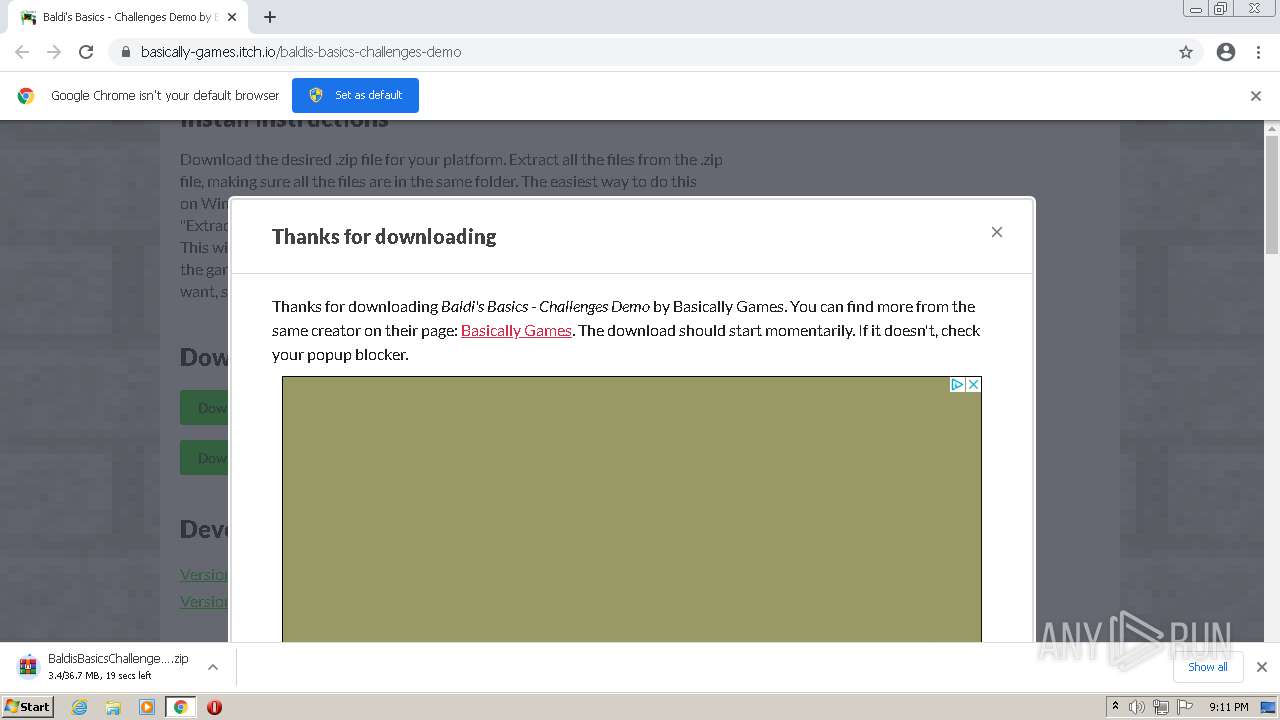The image size is (1280, 720).
Task: Click the browser forward arrow
Action: [x=54, y=52]
